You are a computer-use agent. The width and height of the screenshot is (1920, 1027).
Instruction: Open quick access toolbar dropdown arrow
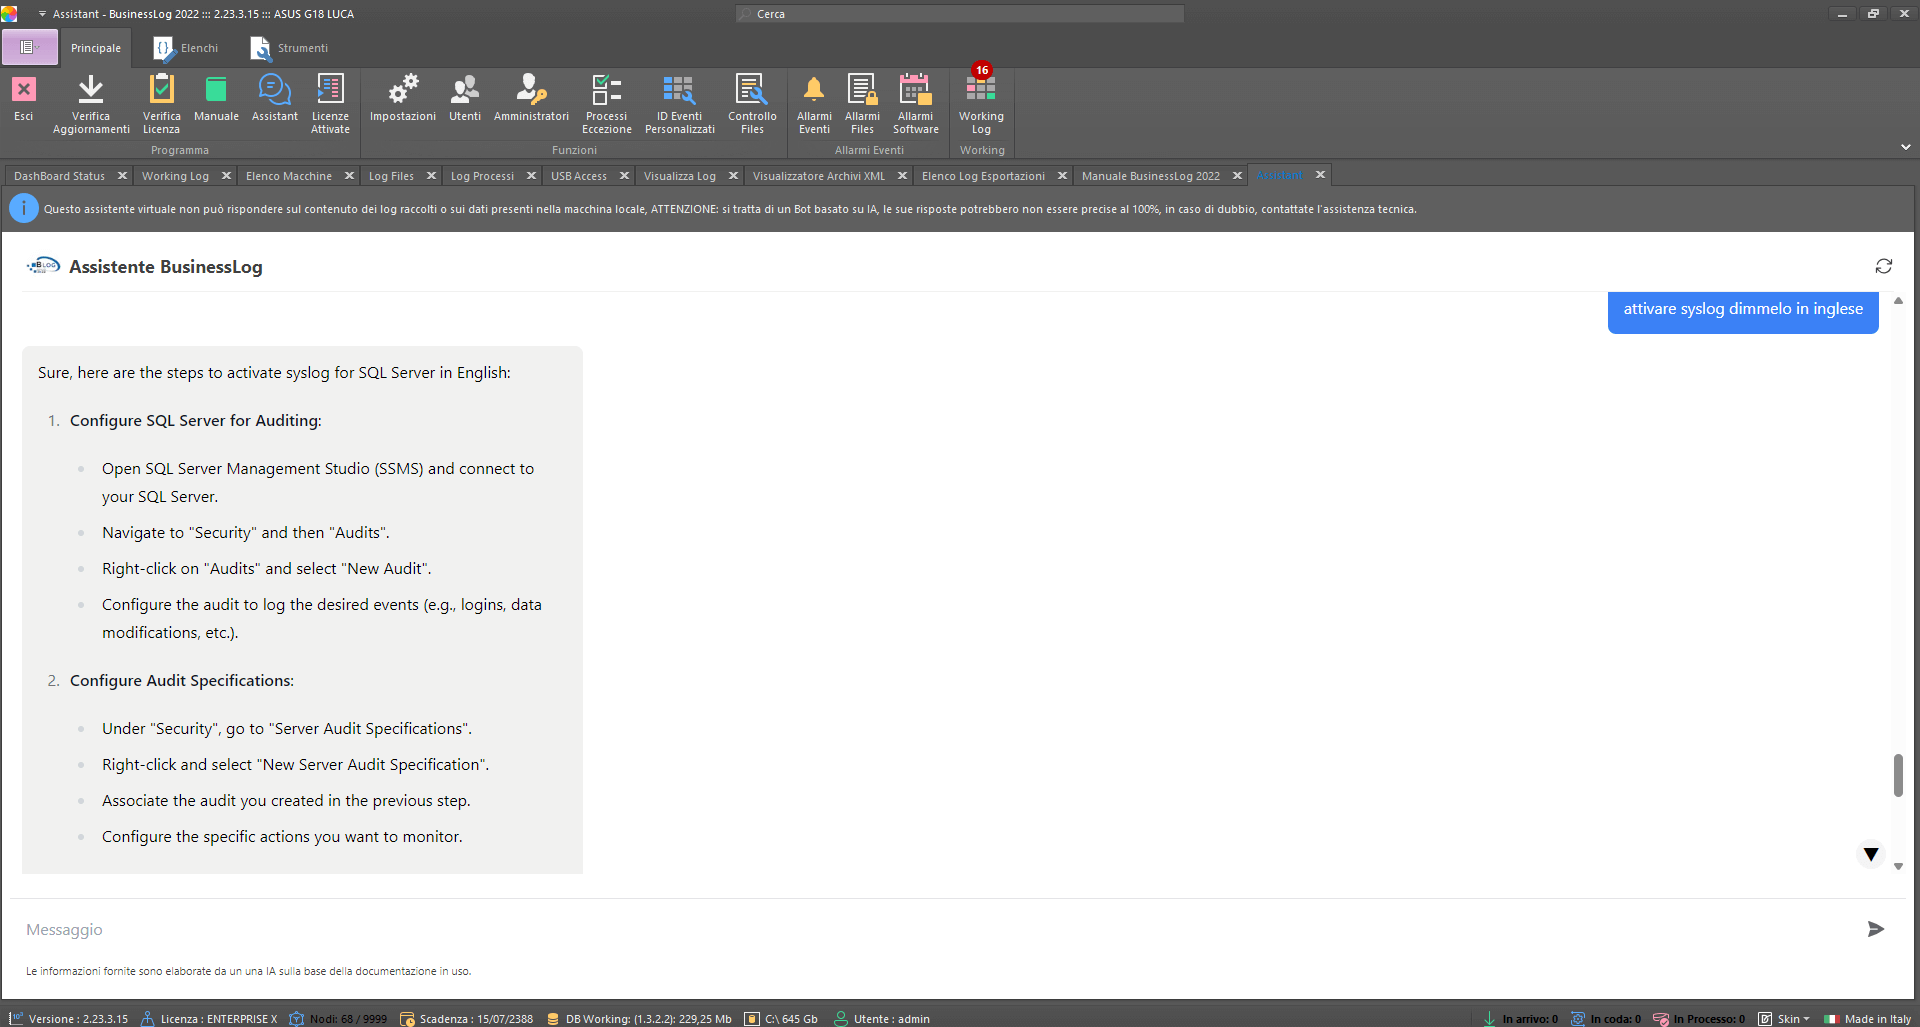[x=42, y=14]
